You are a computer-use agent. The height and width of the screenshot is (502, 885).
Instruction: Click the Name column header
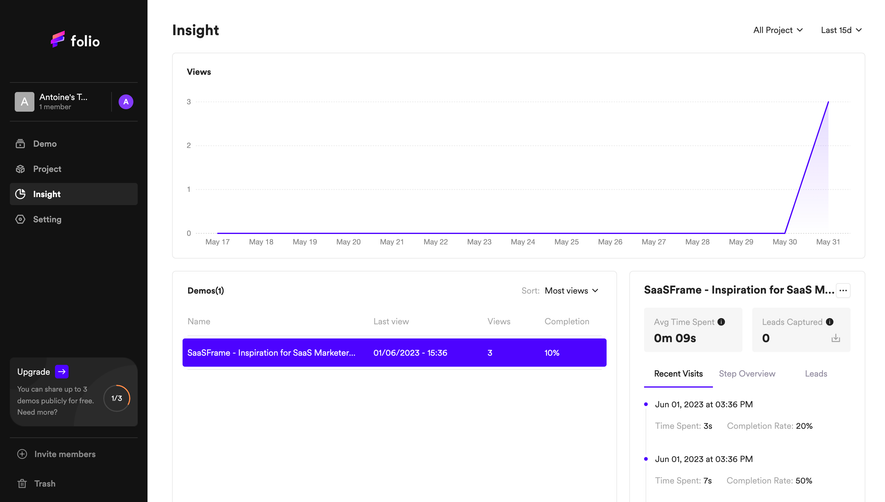(199, 321)
